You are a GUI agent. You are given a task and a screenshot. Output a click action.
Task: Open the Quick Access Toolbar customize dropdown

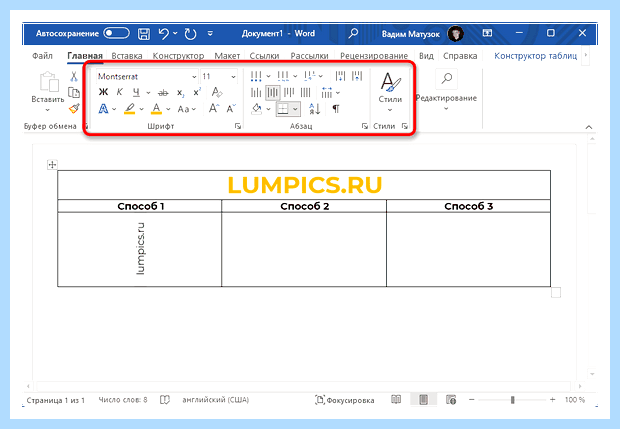(x=210, y=34)
